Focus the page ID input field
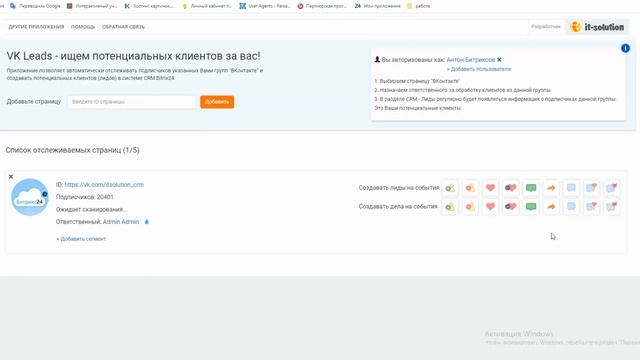 pyautogui.click(x=131, y=102)
